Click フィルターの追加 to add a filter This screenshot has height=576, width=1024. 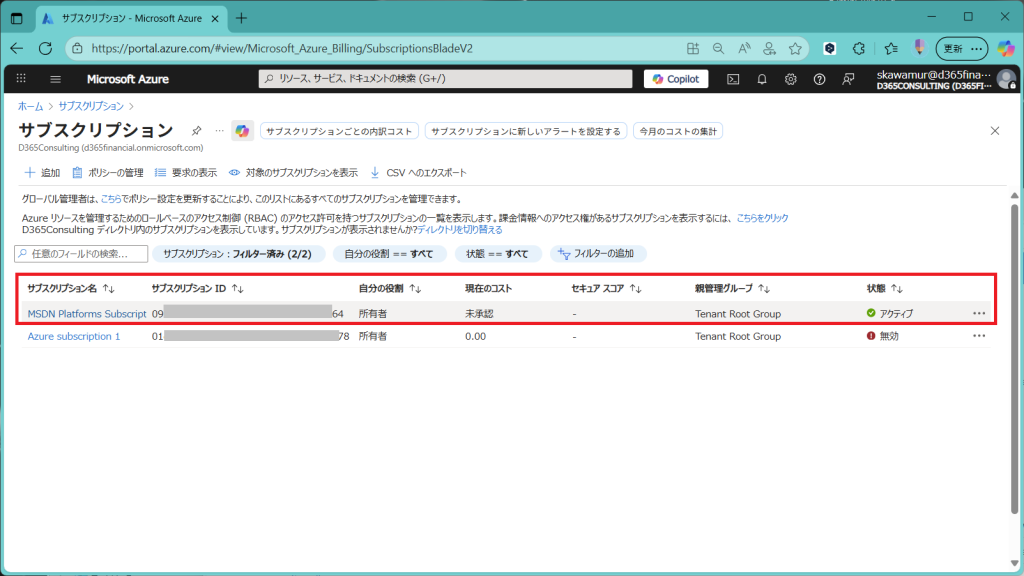(x=600, y=254)
